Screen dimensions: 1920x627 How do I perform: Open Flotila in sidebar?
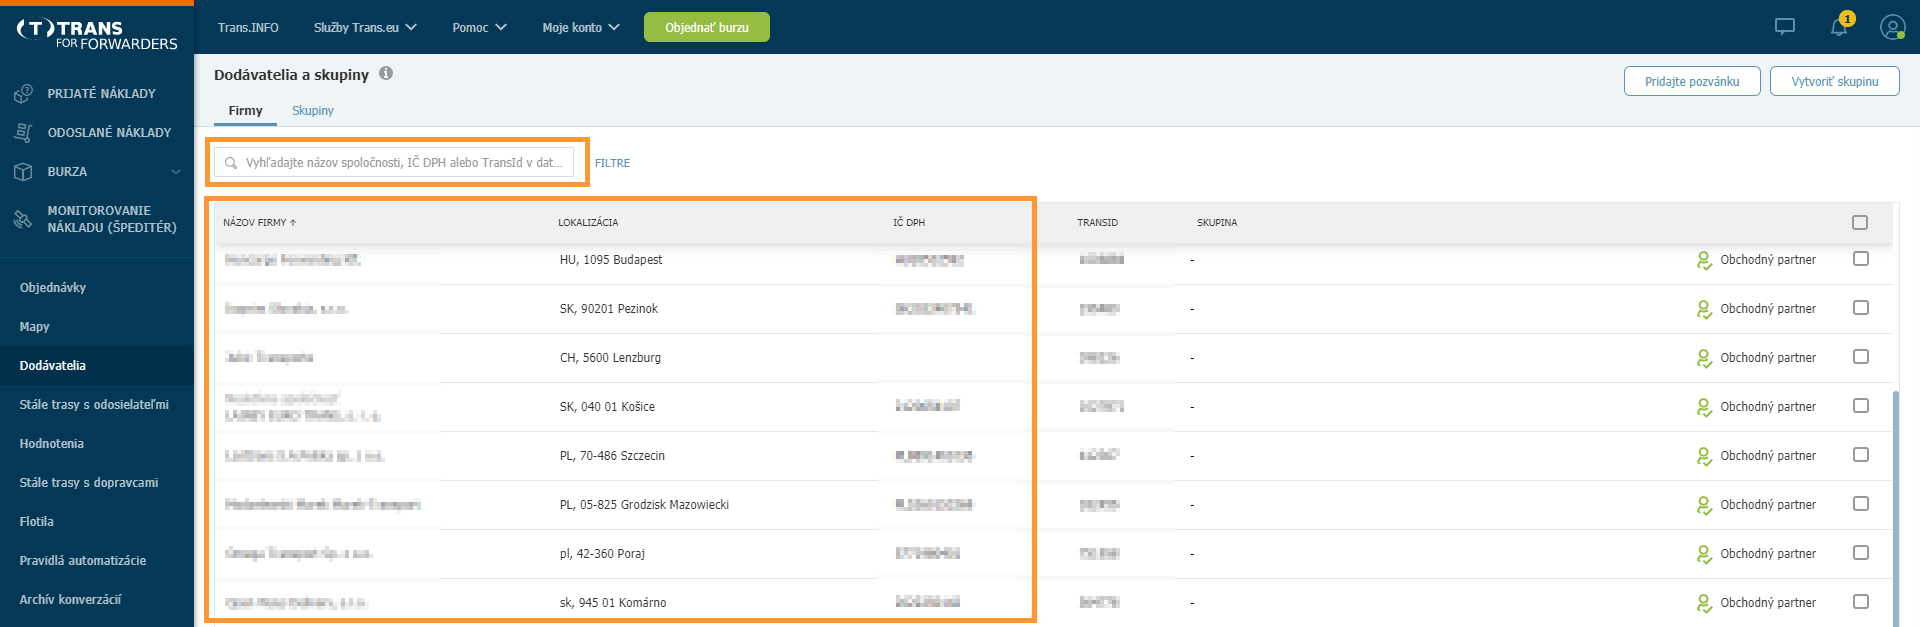(x=37, y=521)
